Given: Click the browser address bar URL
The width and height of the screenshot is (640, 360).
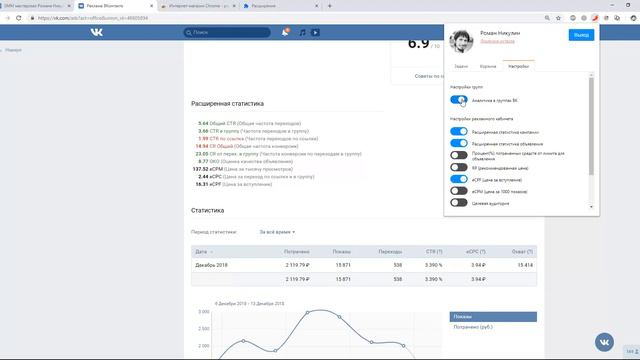Looking at the screenshot, I should pyautogui.click(x=93, y=18).
